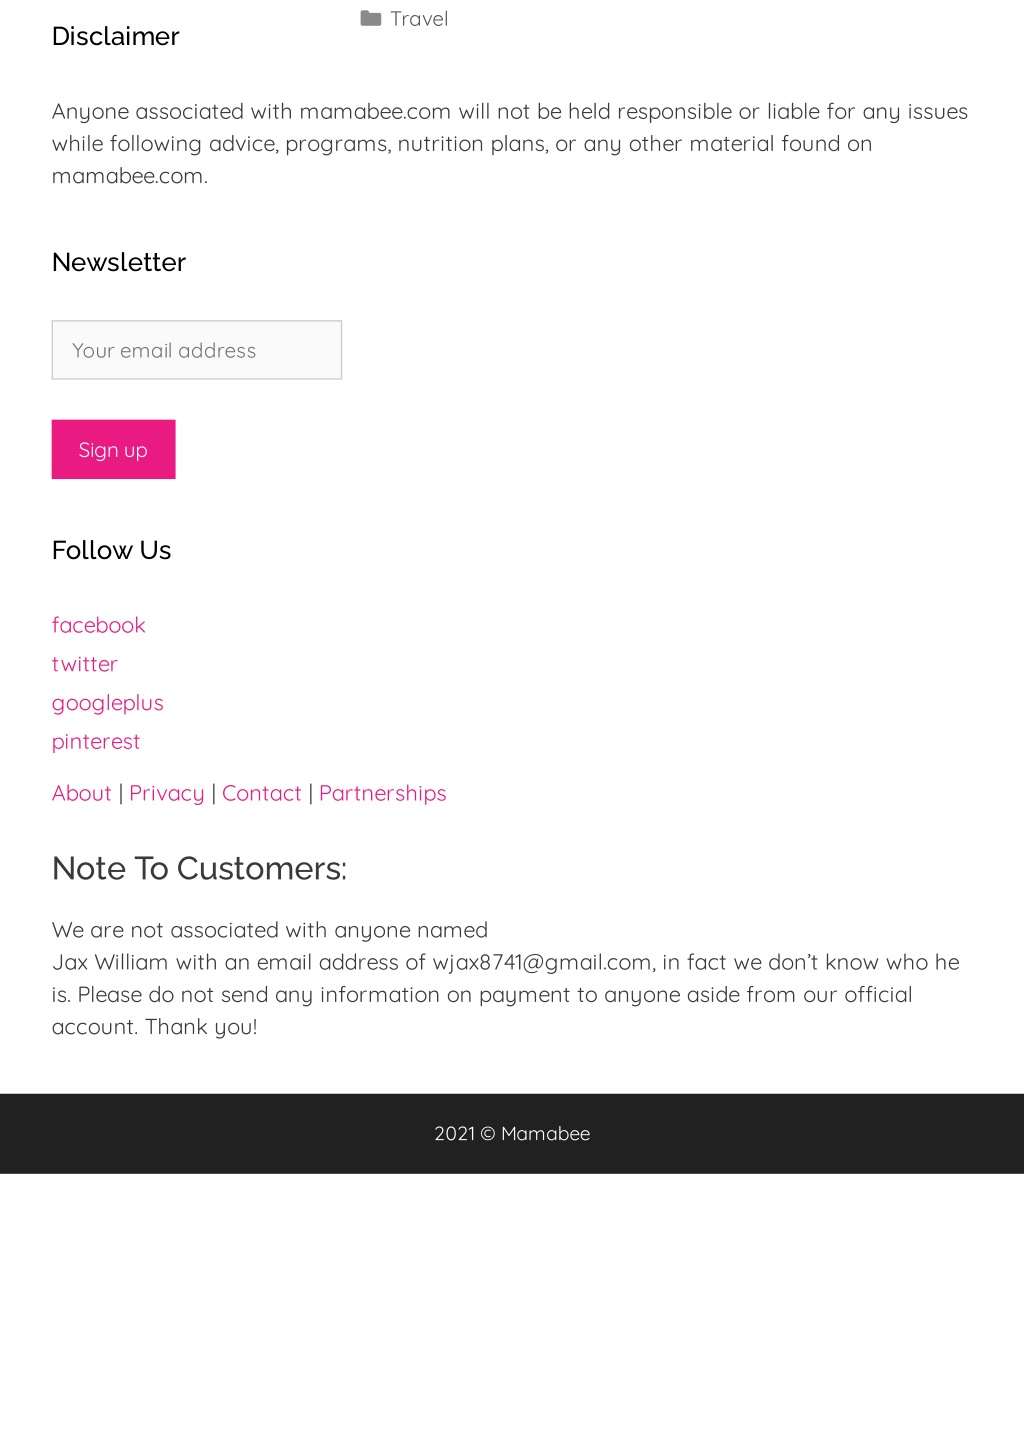This screenshot has height=1449, width=1024.
Task: Click the 'Note To Customers:' heading
Action: click(x=200, y=868)
